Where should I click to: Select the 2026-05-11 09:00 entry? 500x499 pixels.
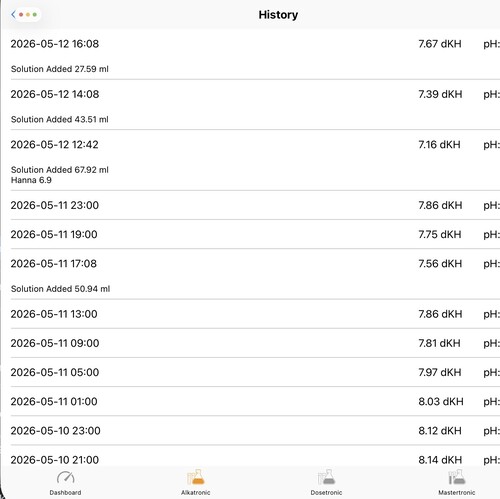point(255,343)
